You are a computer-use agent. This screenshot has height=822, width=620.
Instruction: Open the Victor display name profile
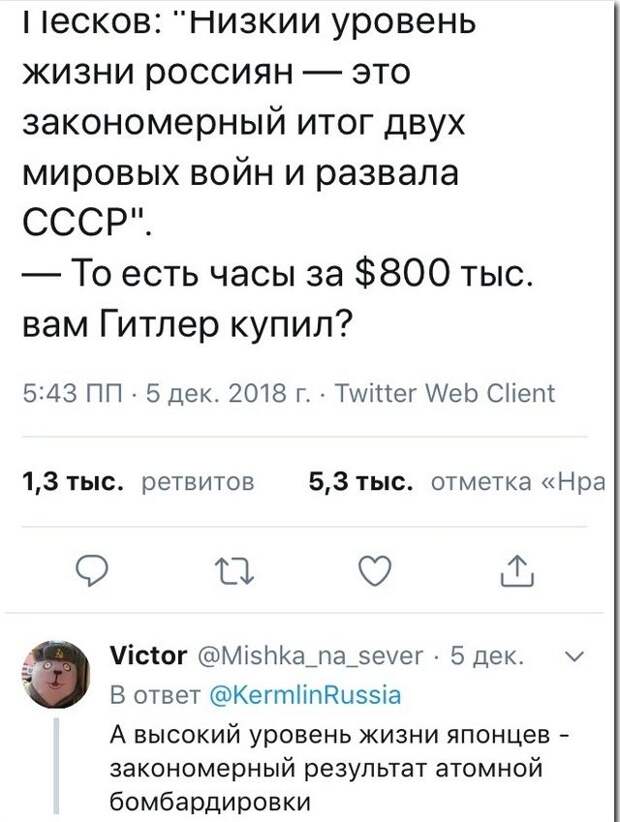(x=148, y=655)
